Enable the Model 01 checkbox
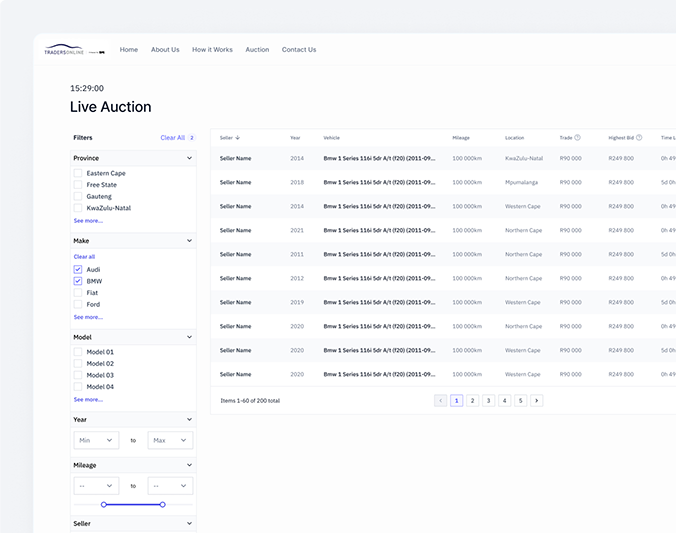Image resolution: width=676 pixels, height=533 pixels. coord(78,352)
